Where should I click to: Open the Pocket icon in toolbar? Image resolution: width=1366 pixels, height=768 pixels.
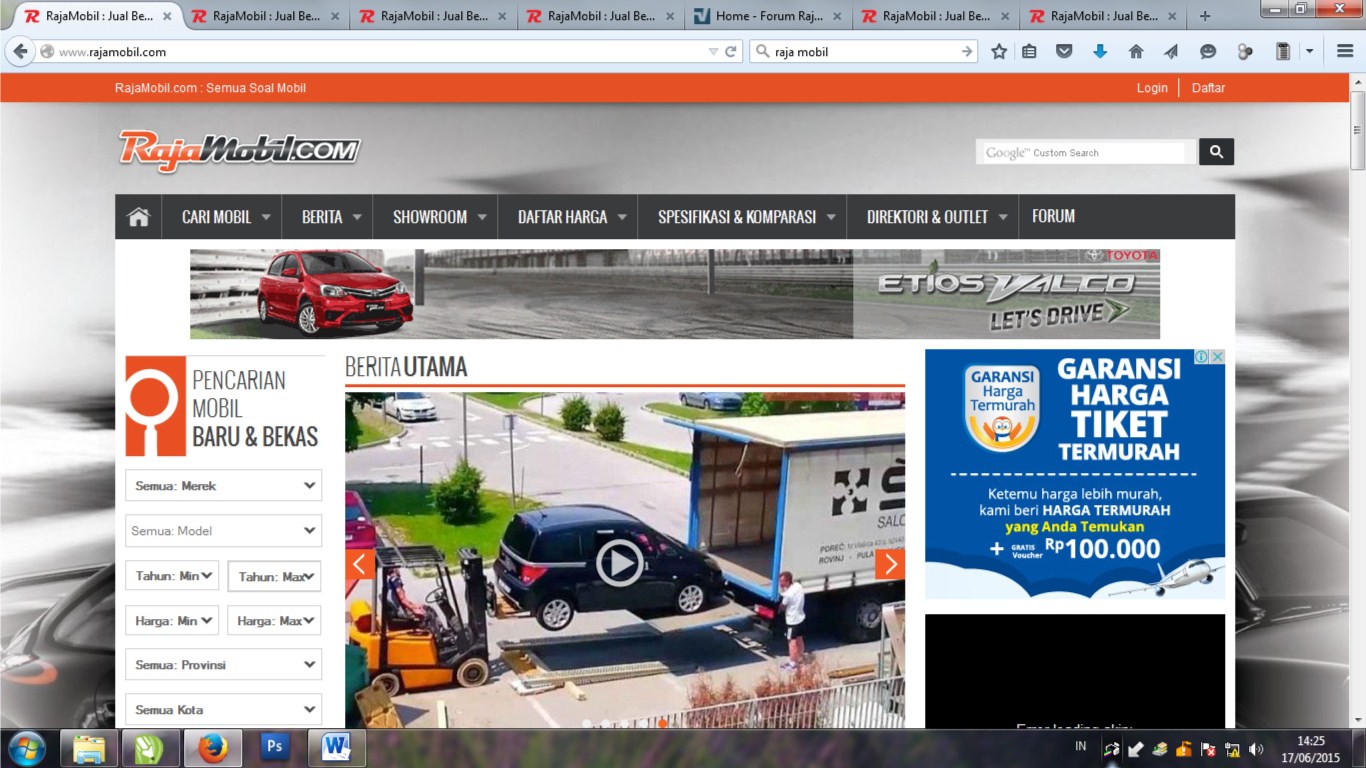pos(1064,52)
